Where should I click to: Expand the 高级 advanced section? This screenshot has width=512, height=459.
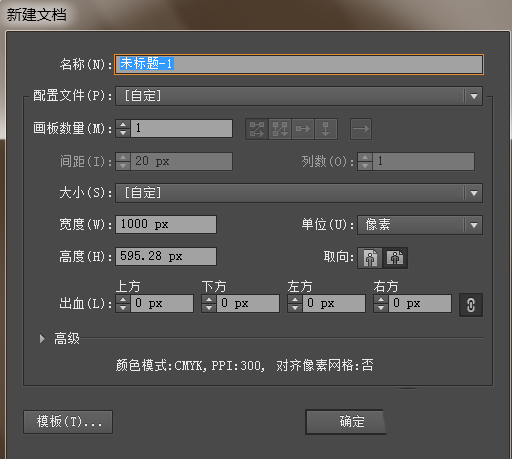(42, 338)
